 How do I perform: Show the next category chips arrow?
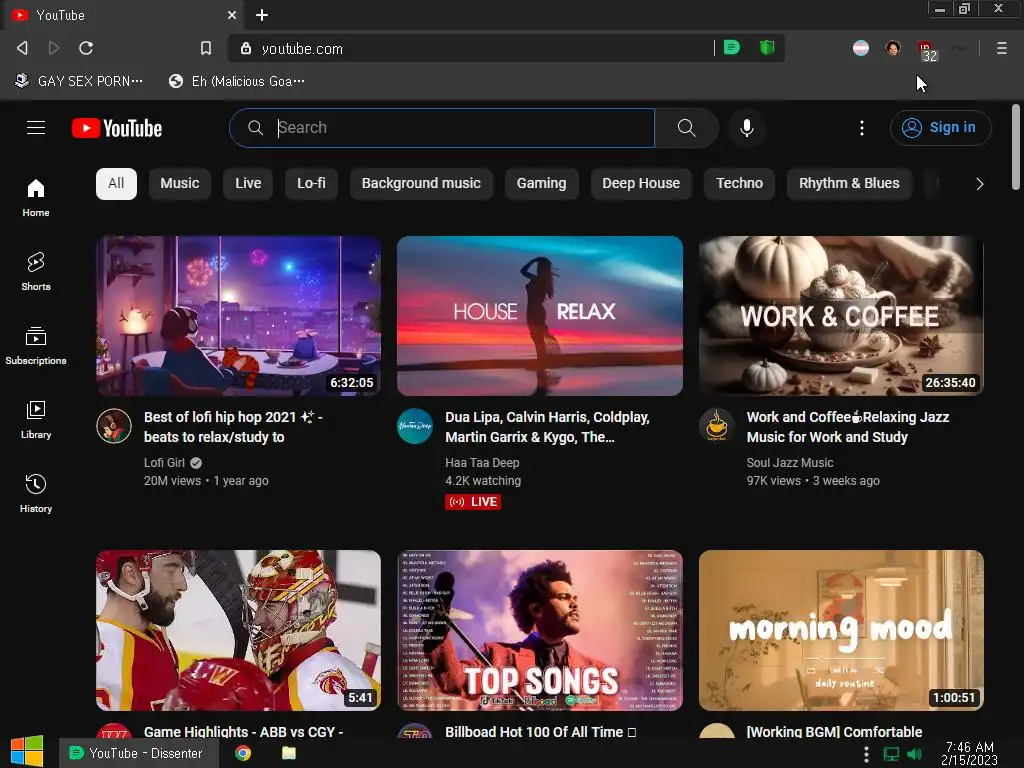click(x=979, y=184)
